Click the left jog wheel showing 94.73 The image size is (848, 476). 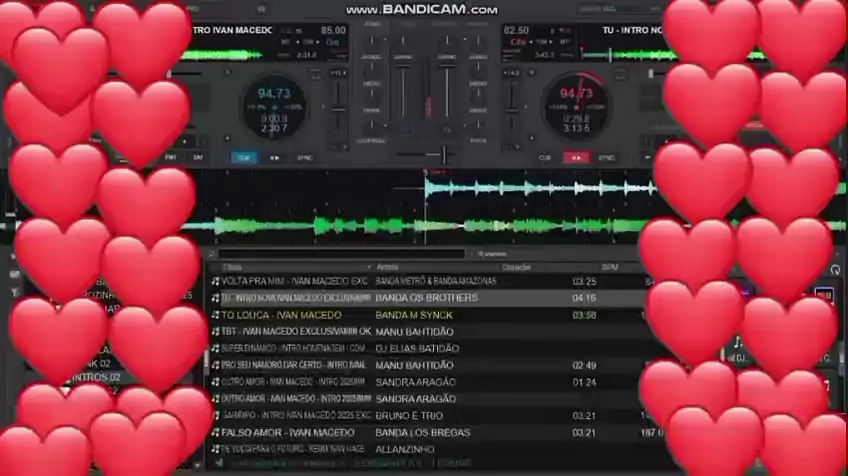coord(274,106)
